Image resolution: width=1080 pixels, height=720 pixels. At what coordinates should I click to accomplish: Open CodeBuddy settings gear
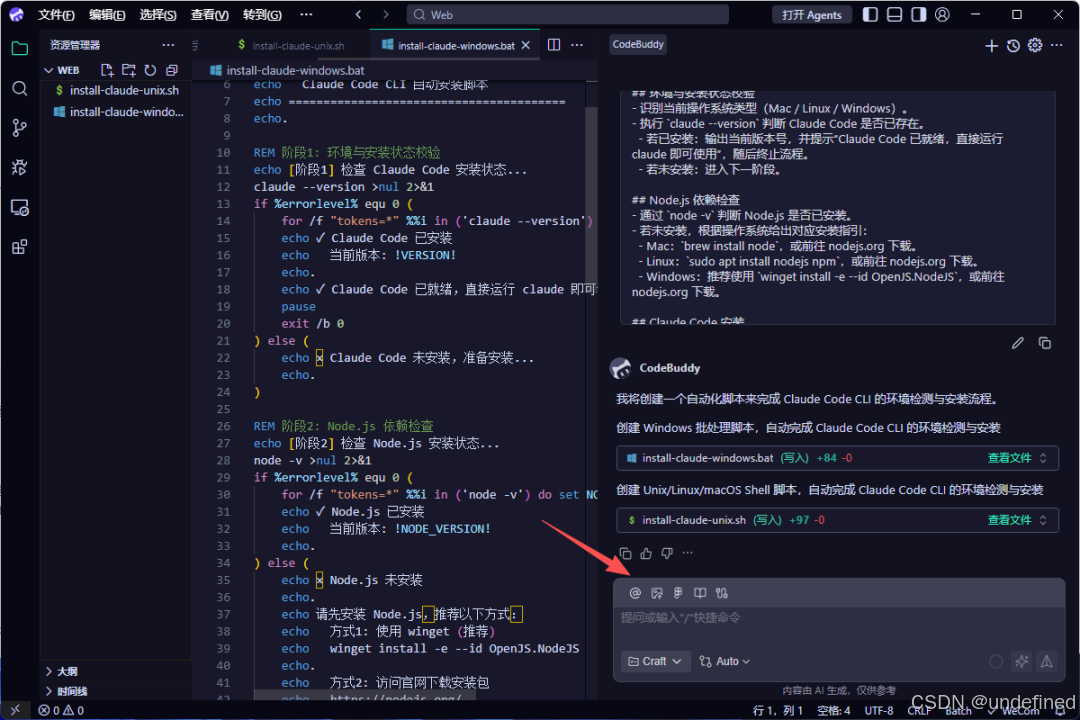(x=1035, y=45)
